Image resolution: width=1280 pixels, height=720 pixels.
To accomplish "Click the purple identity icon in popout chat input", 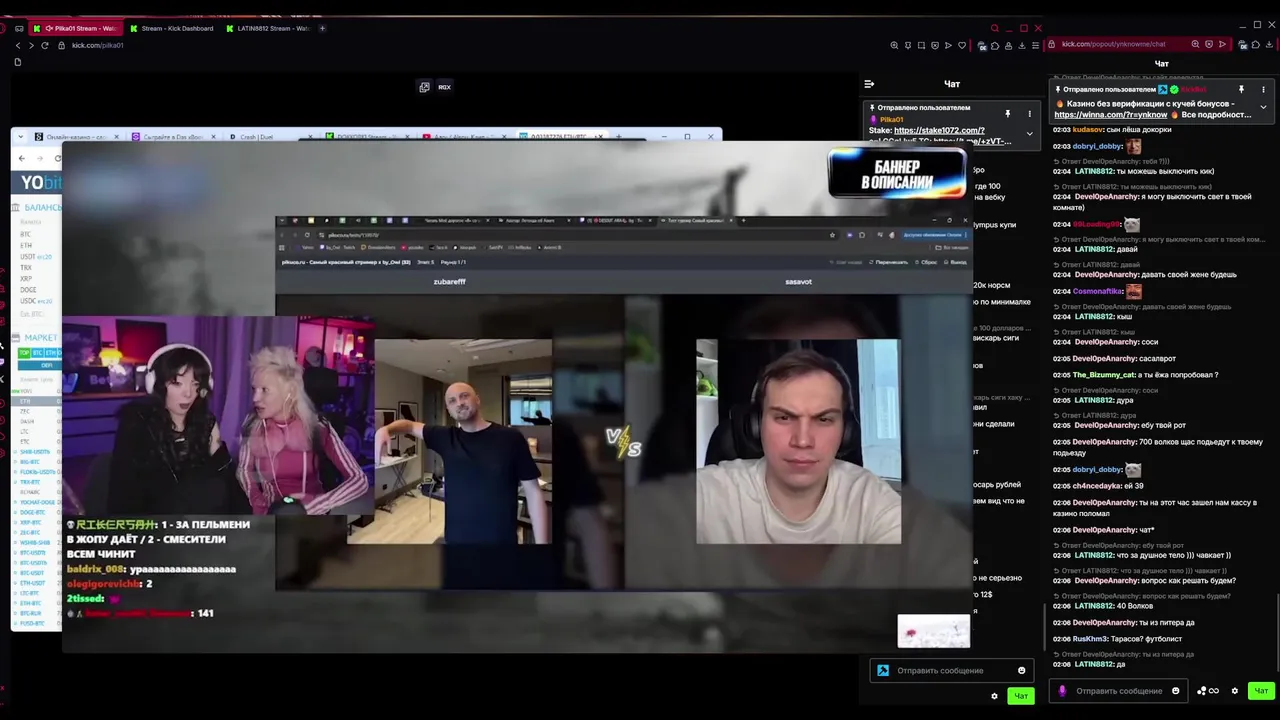I will tap(1062, 691).
